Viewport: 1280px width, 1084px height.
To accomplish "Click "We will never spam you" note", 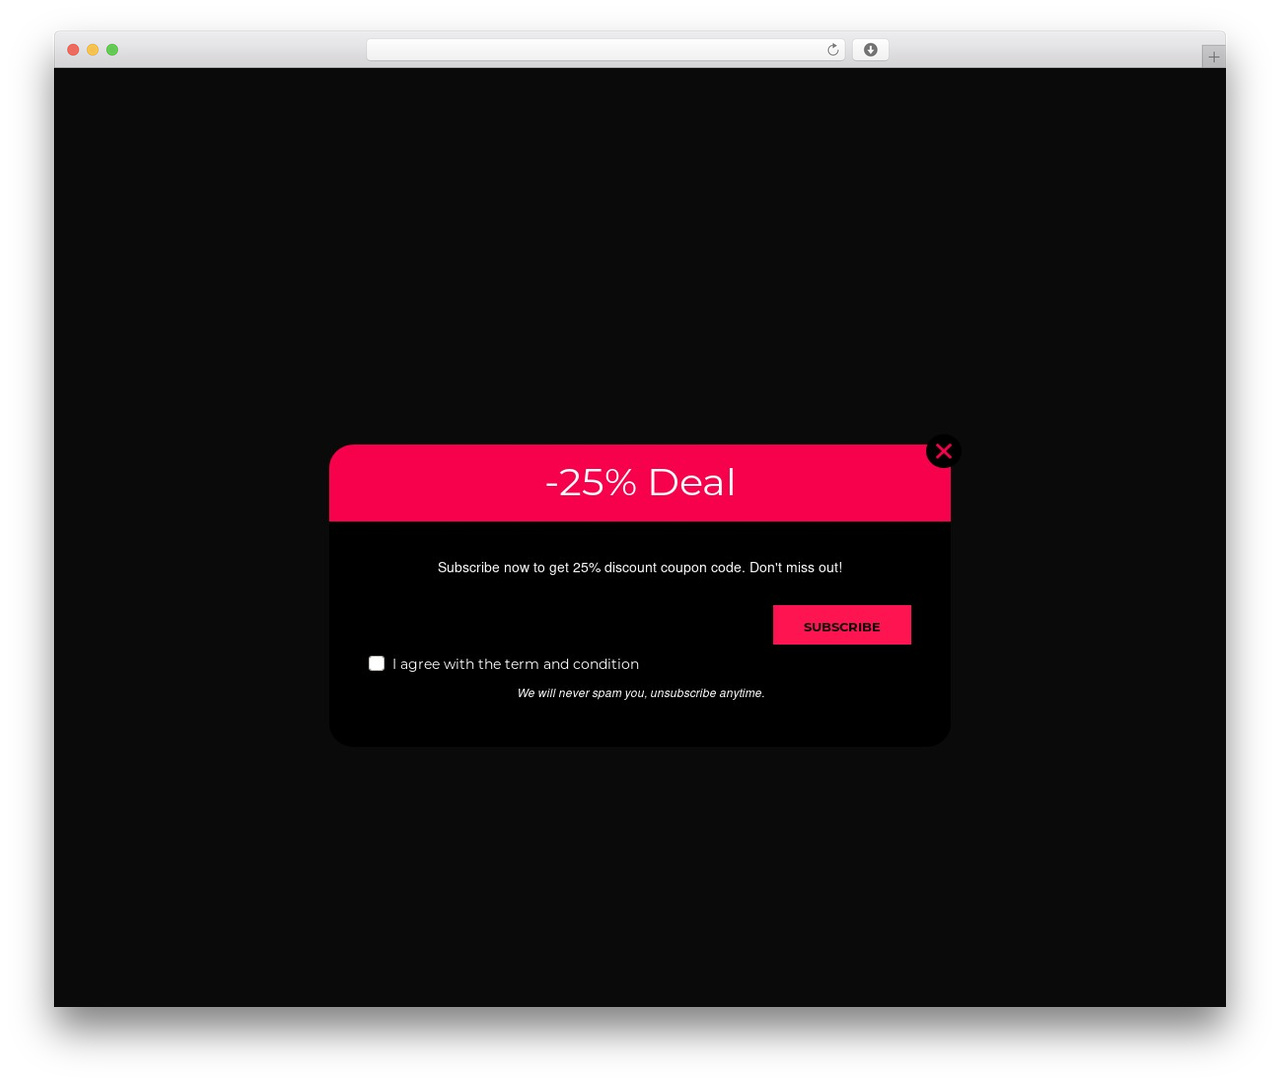I will point(641,693).
